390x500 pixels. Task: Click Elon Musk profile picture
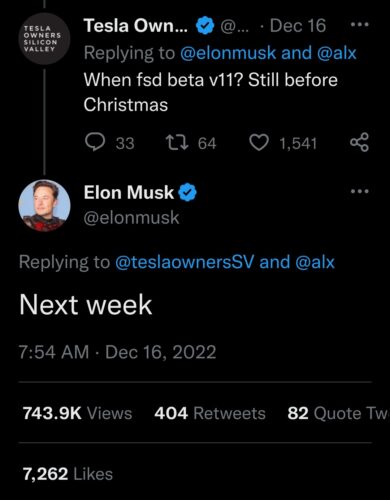44,206
